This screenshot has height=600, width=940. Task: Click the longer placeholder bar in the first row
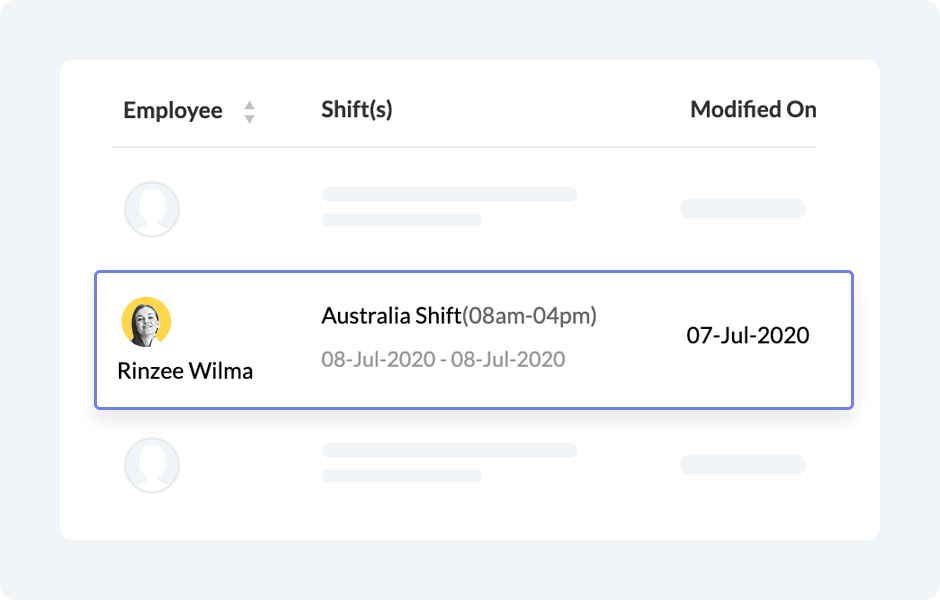pos(449,195)
